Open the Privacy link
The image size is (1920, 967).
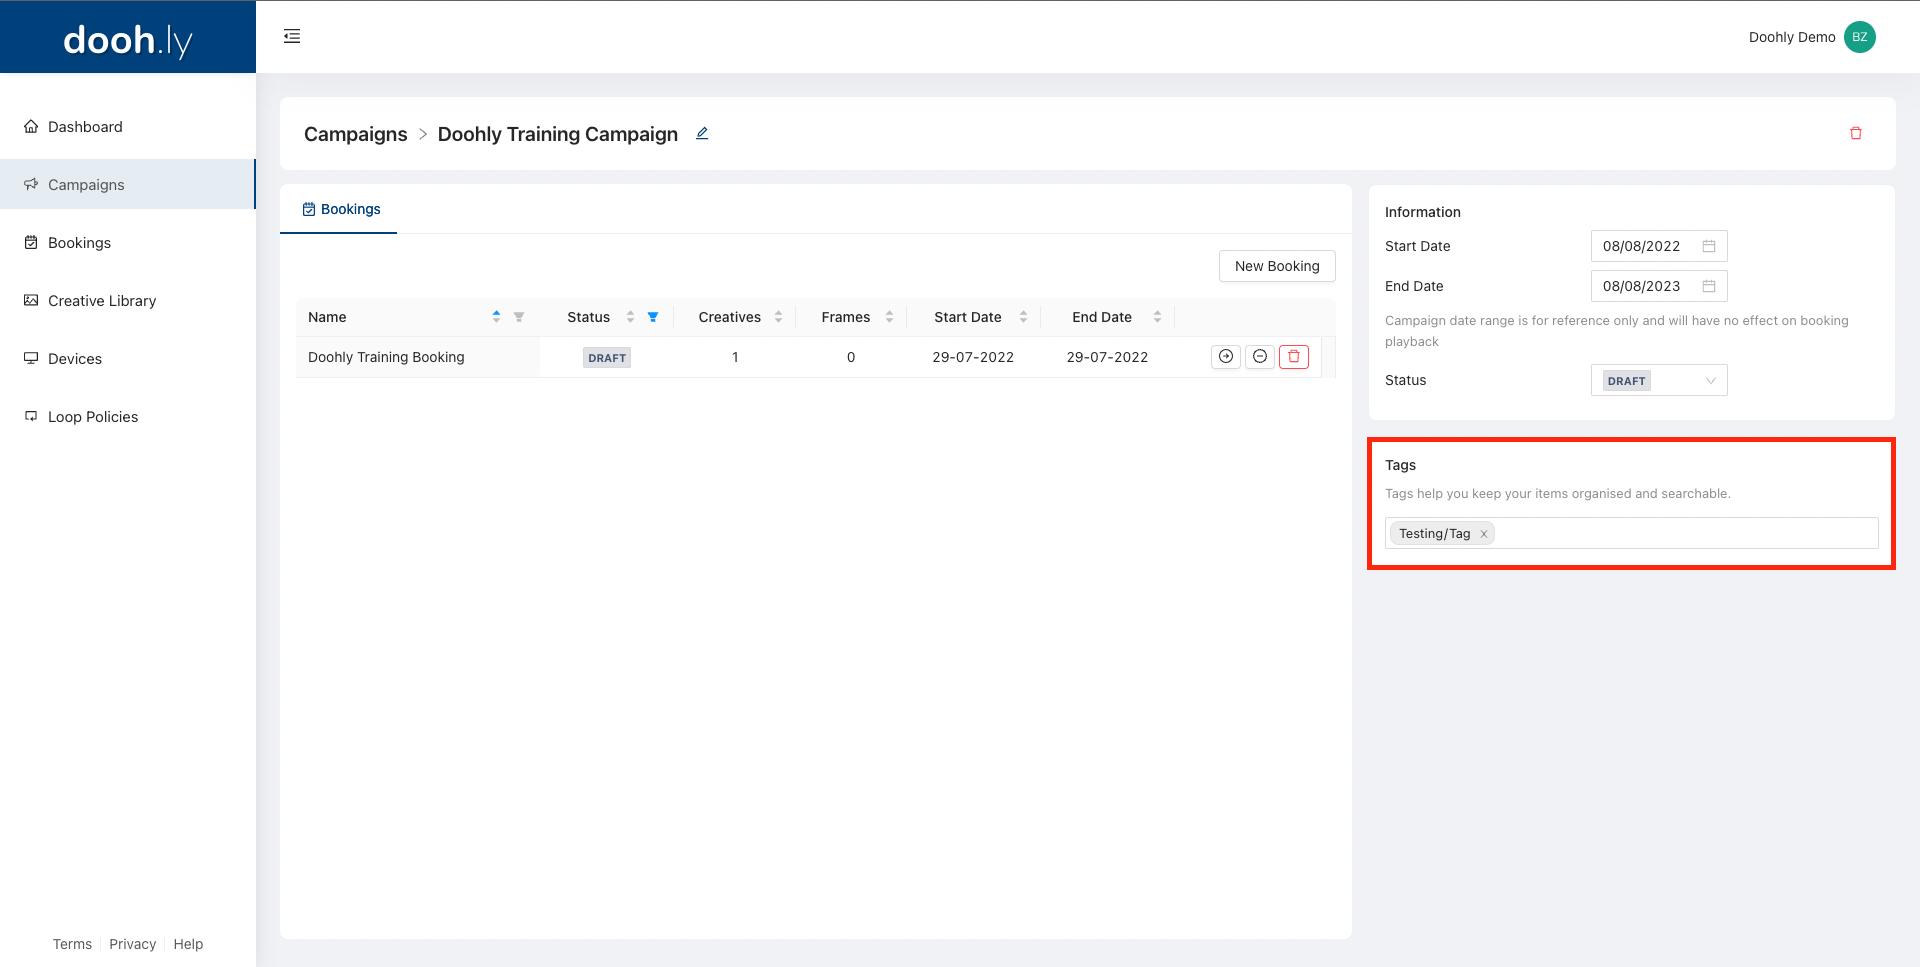(x=133, y=944)
